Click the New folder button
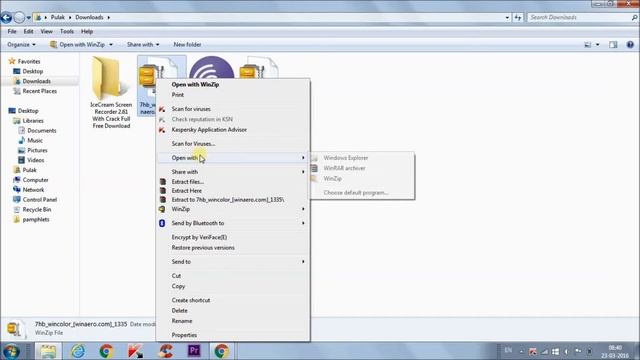The height and width of the screenshot is (360, 640). 187,44
